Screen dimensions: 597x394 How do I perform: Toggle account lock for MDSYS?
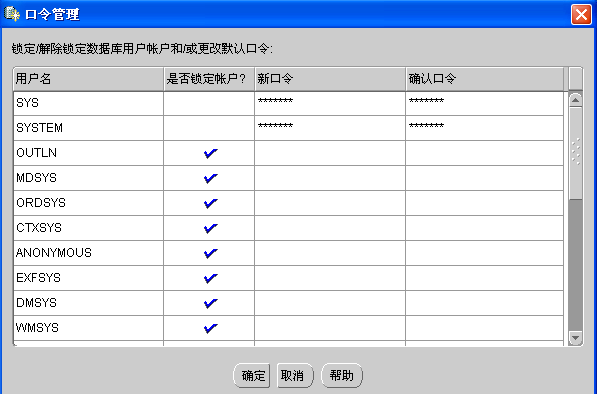tap(210, 178)
